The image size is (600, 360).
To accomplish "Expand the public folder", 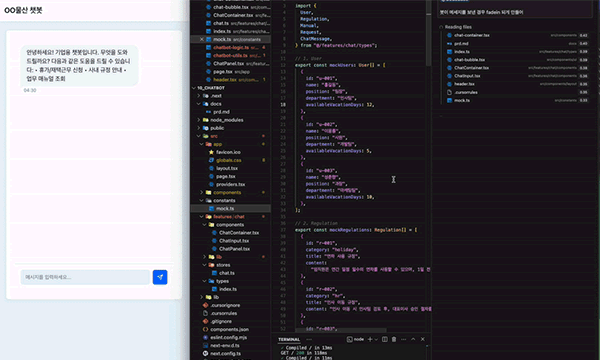I will [x=217, y=128].
